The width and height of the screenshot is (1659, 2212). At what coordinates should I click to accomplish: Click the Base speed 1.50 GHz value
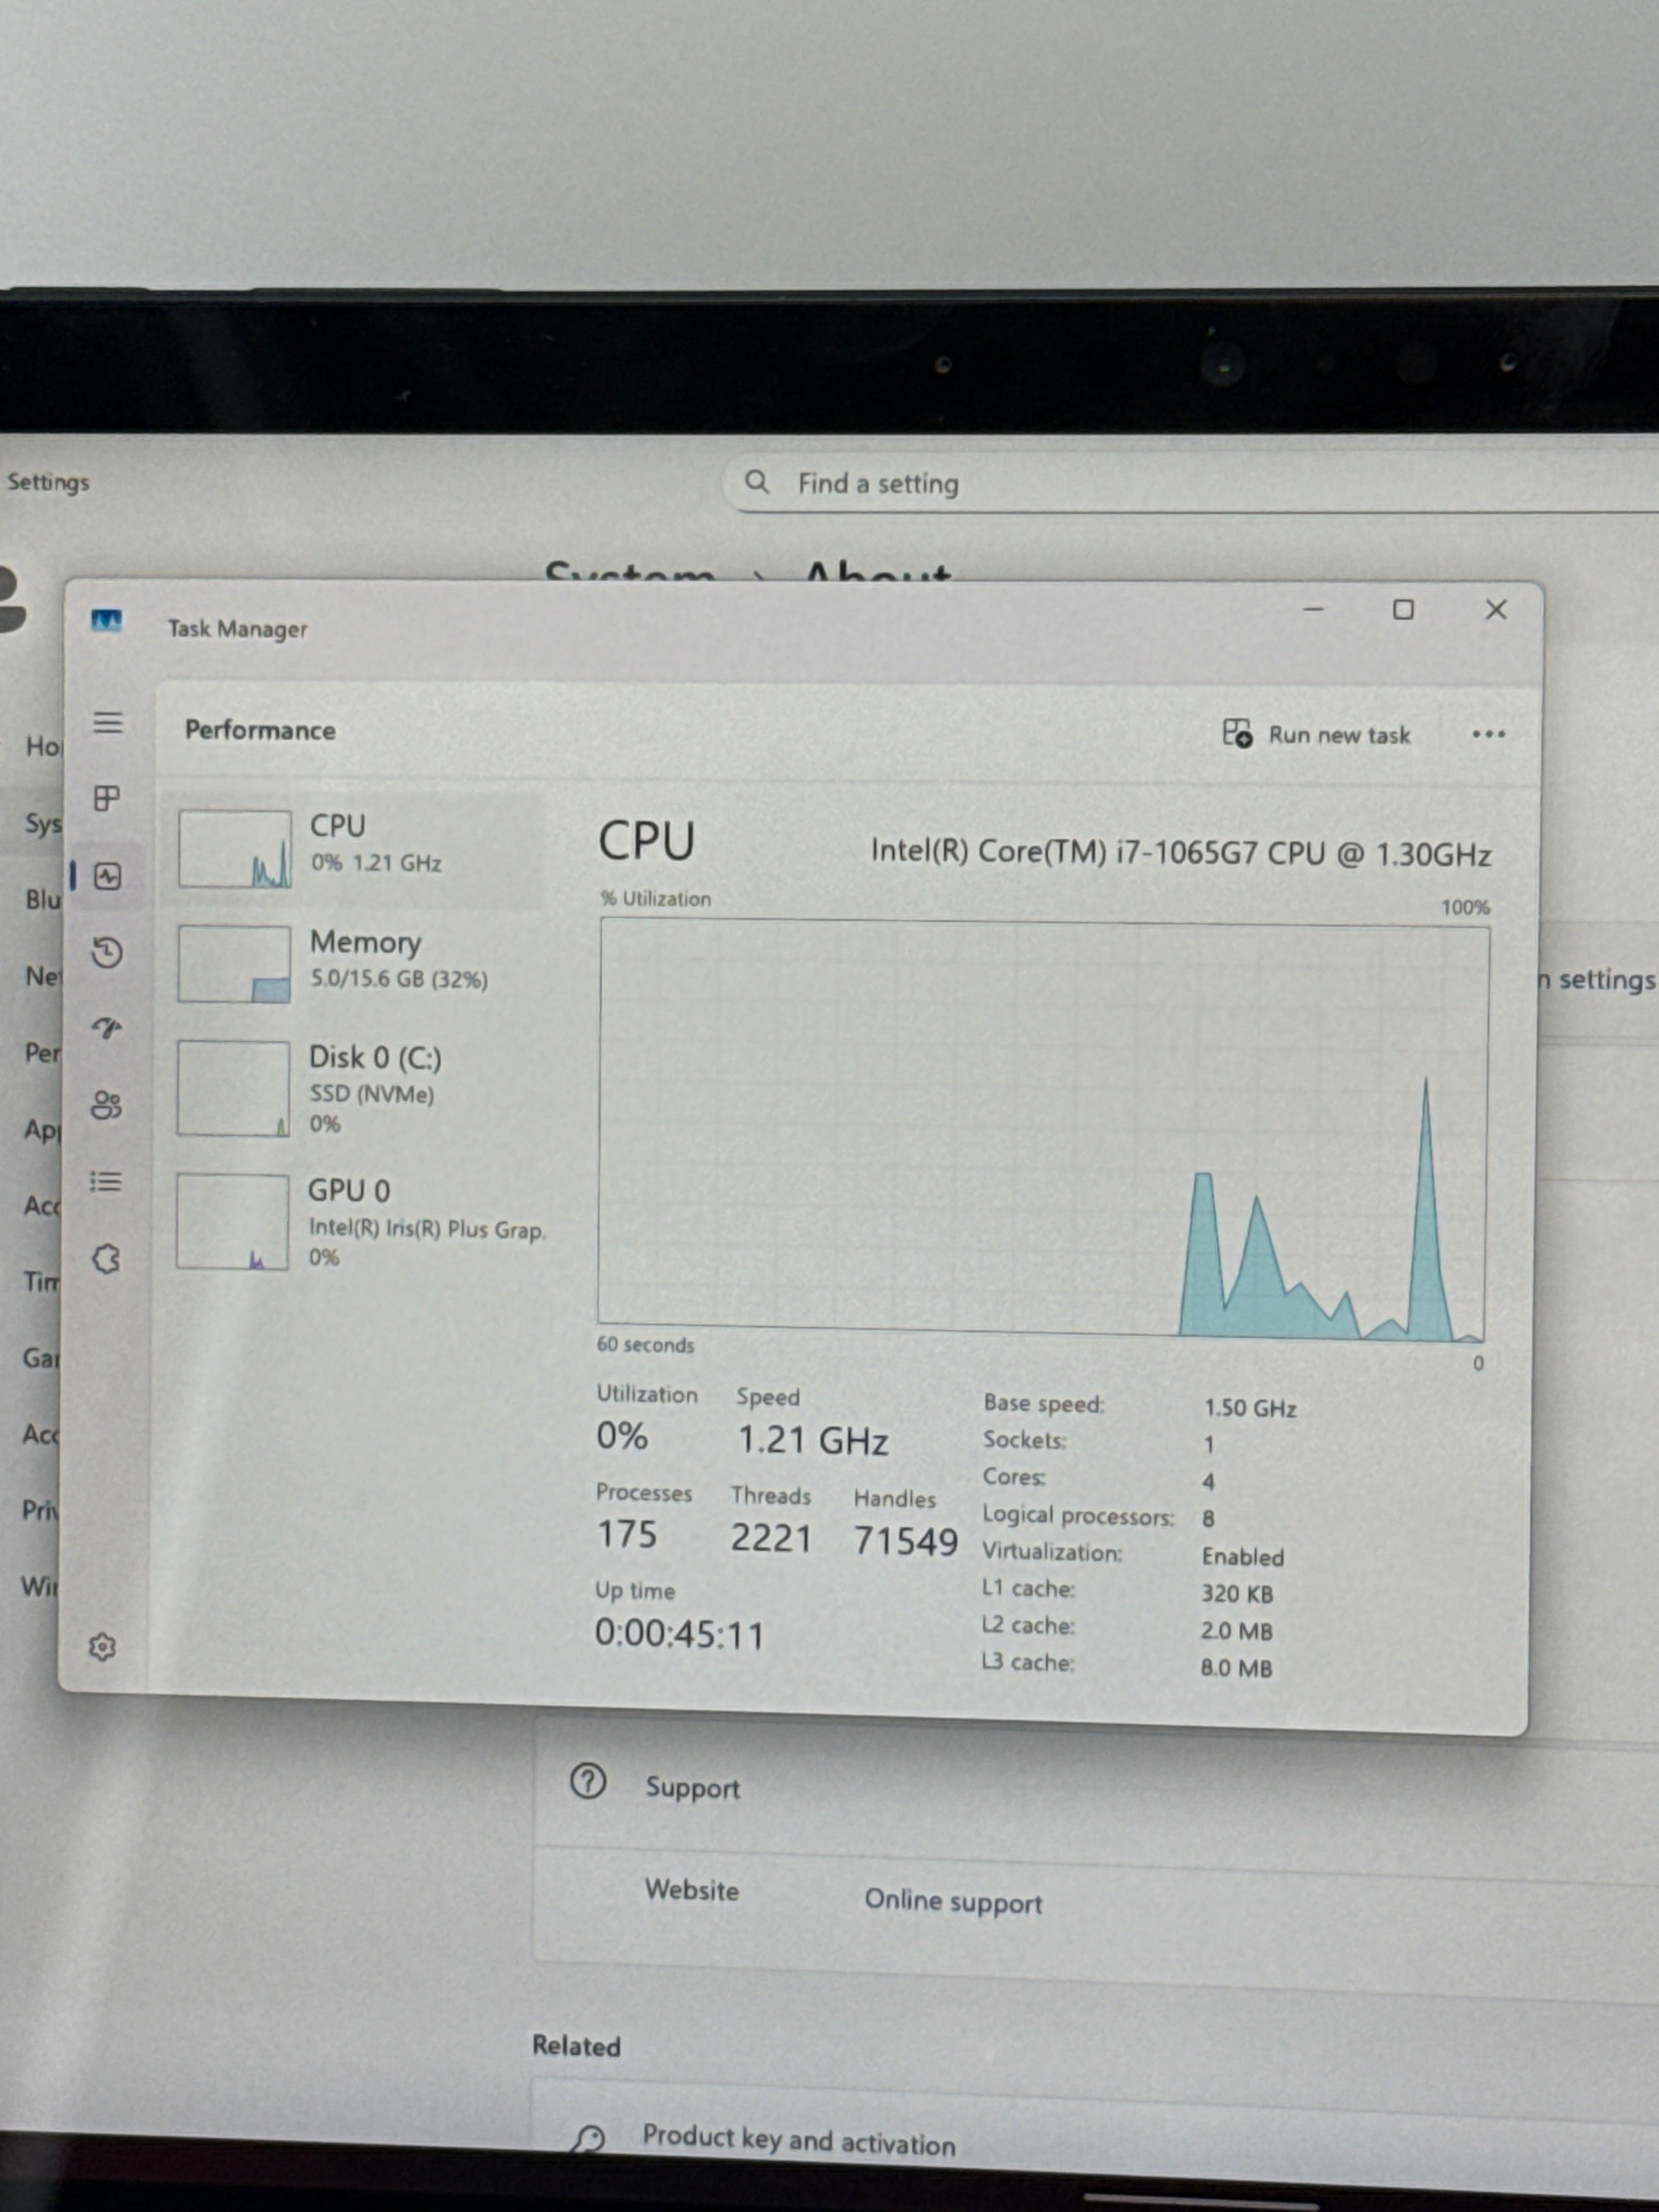1249,1408
